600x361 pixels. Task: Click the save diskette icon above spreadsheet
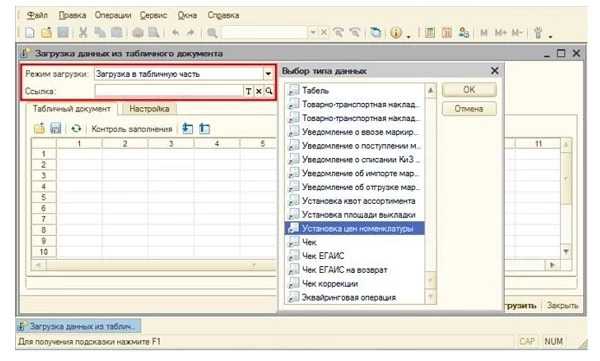pos(56,129)
